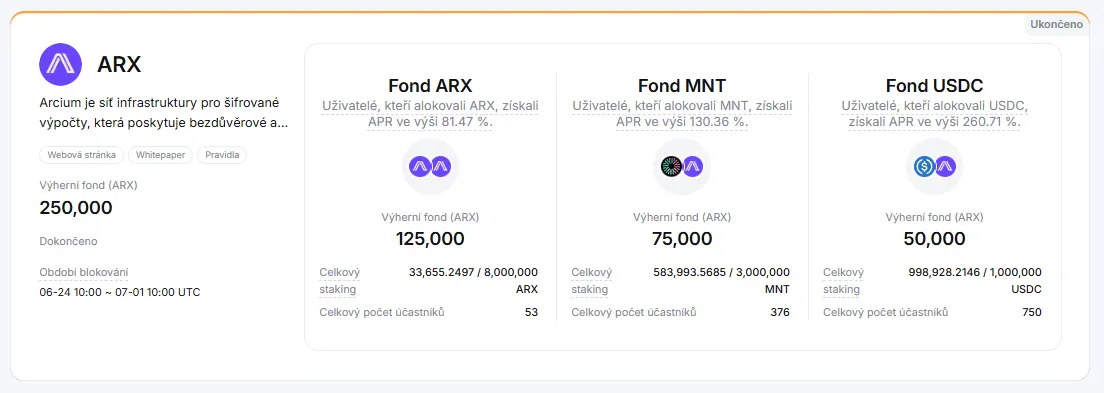Viewport: 1104px width, 393px height.
Task: Click the USDC pool APR 260.71 % description
Action: click(934, 113)
